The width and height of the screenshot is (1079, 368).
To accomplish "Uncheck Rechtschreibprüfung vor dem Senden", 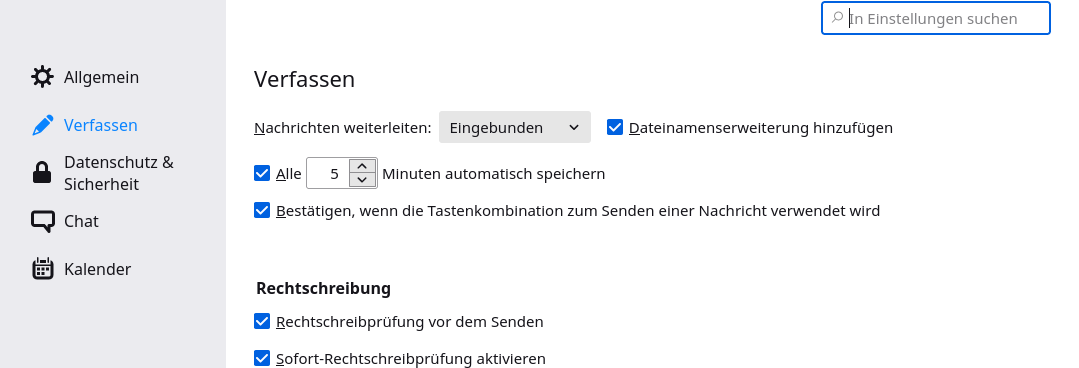I will 261,321.
